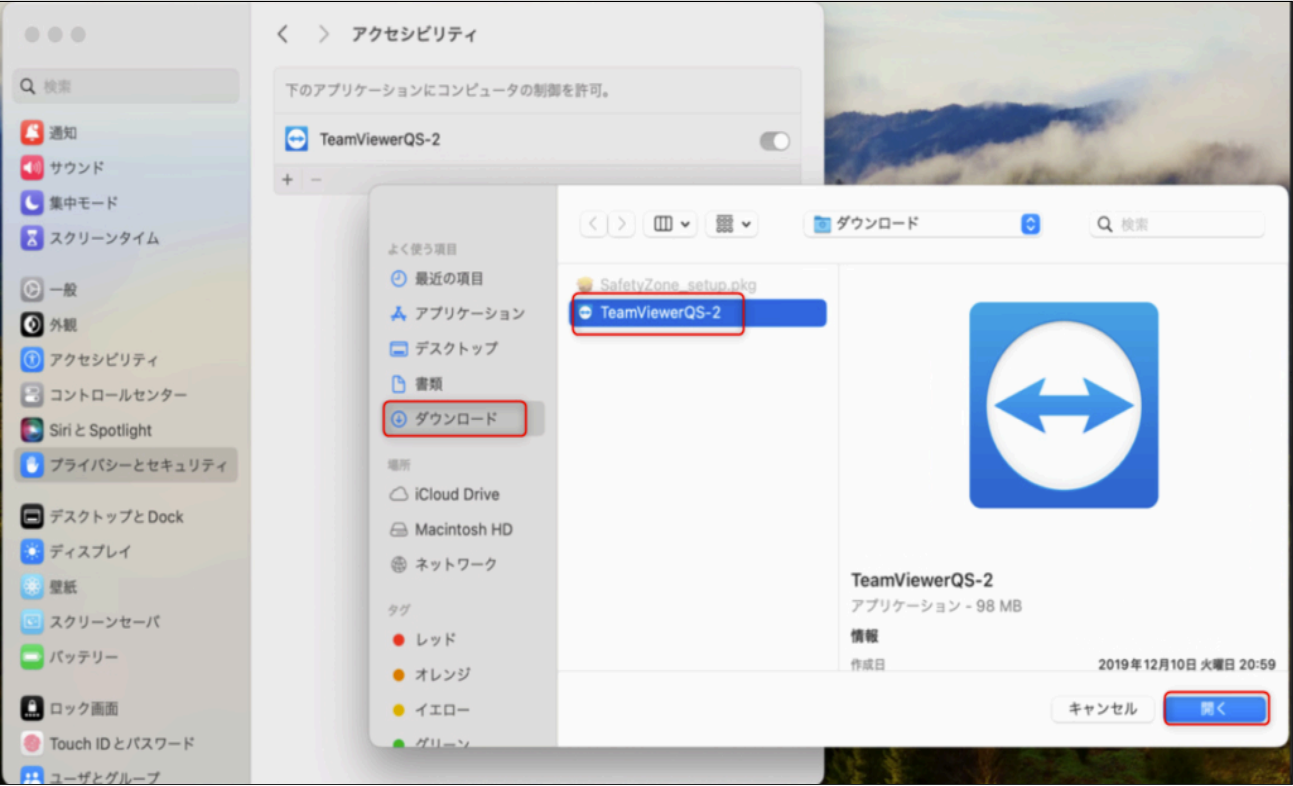Open the grid grouping options dropdown
Image resolution: width=1293 pixels, height=786 pixels.
[x=732, y=225]
